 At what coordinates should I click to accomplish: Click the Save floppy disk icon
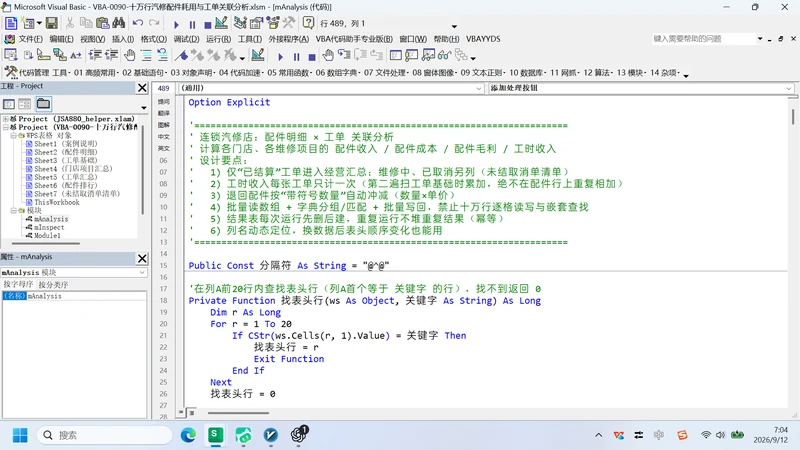click(x=52, y=23)
